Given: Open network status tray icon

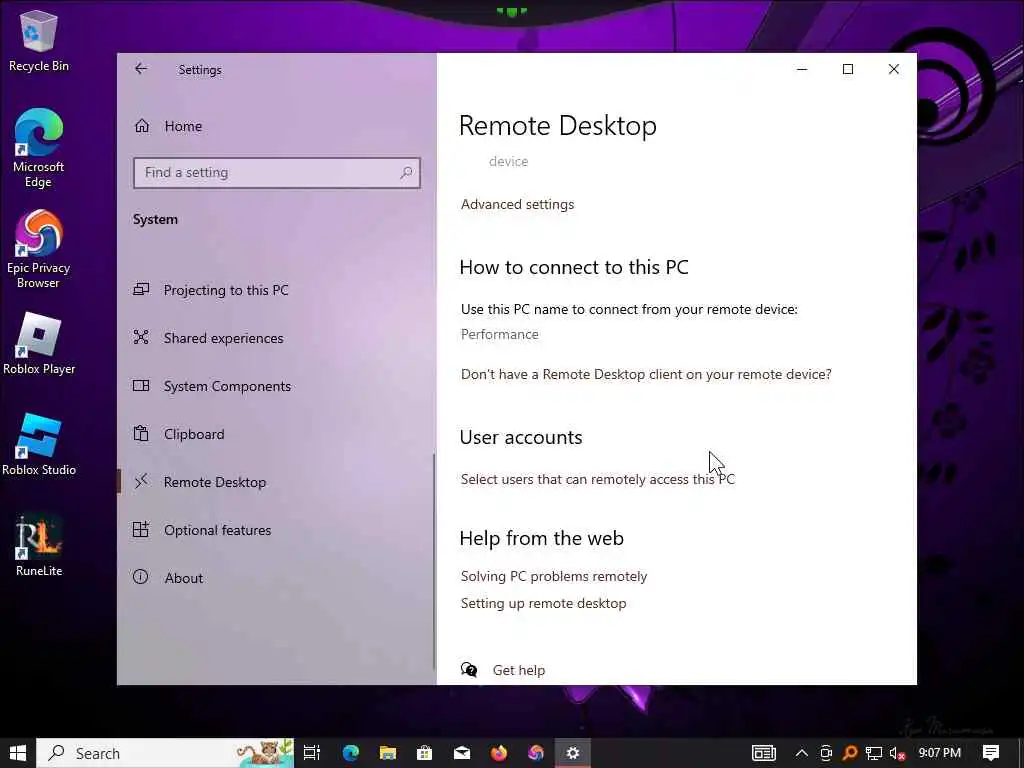Looking at the screenshot, I should coord(874,753).
